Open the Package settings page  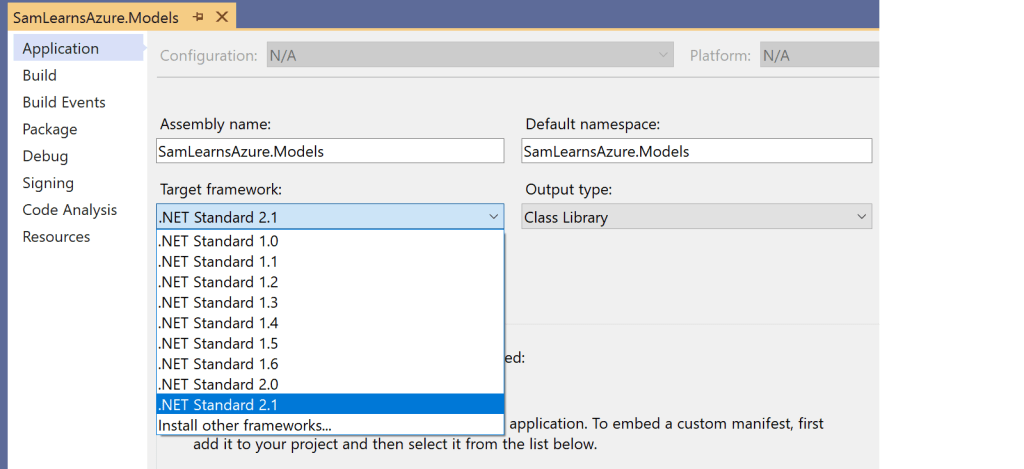coord(50,129)
